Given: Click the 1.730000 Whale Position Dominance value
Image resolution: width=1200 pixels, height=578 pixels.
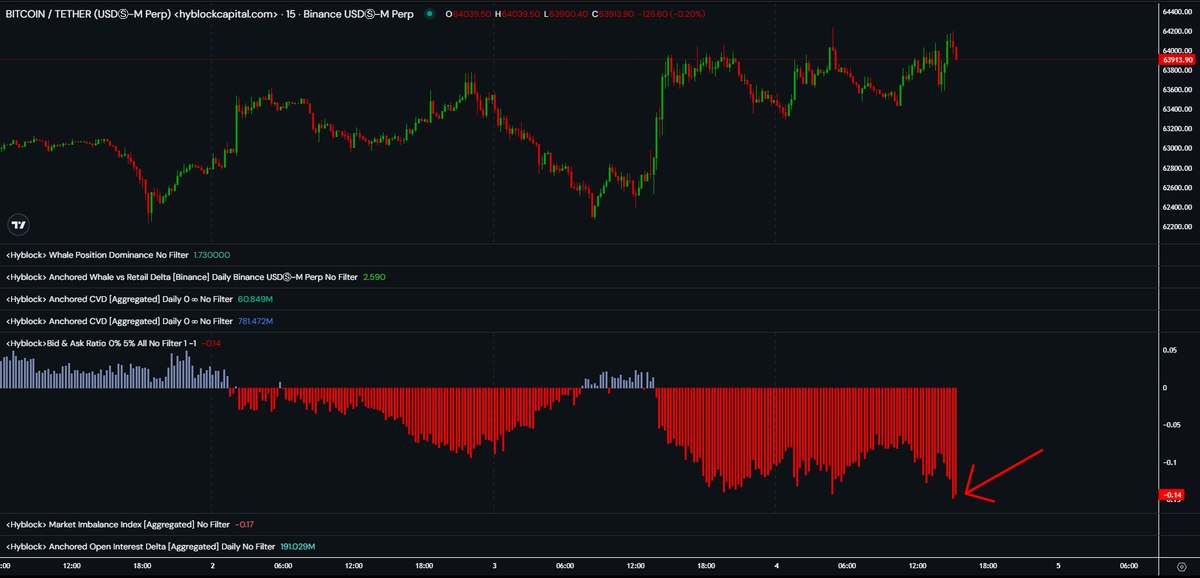Looking at the screenshot, I should point(212,255).
